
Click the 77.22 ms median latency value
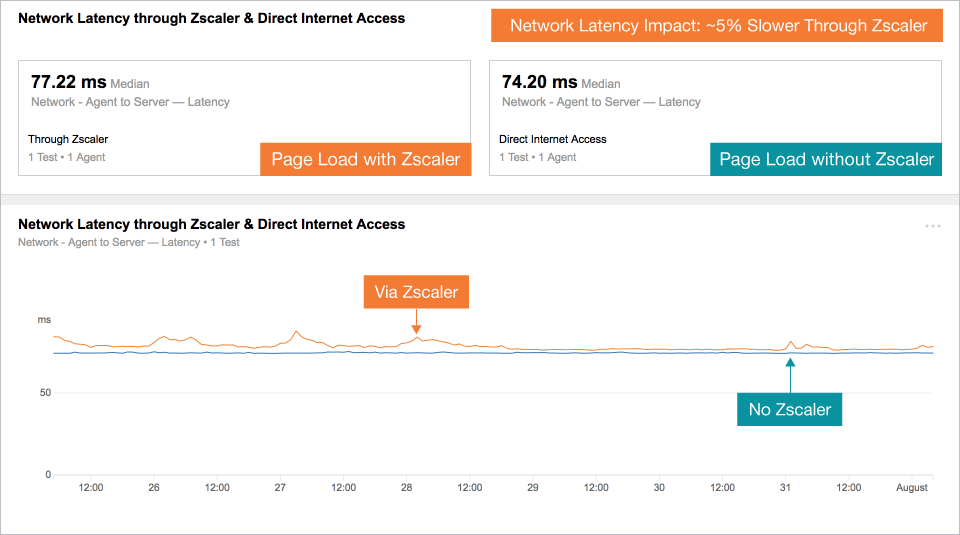(x=68, y=82)
